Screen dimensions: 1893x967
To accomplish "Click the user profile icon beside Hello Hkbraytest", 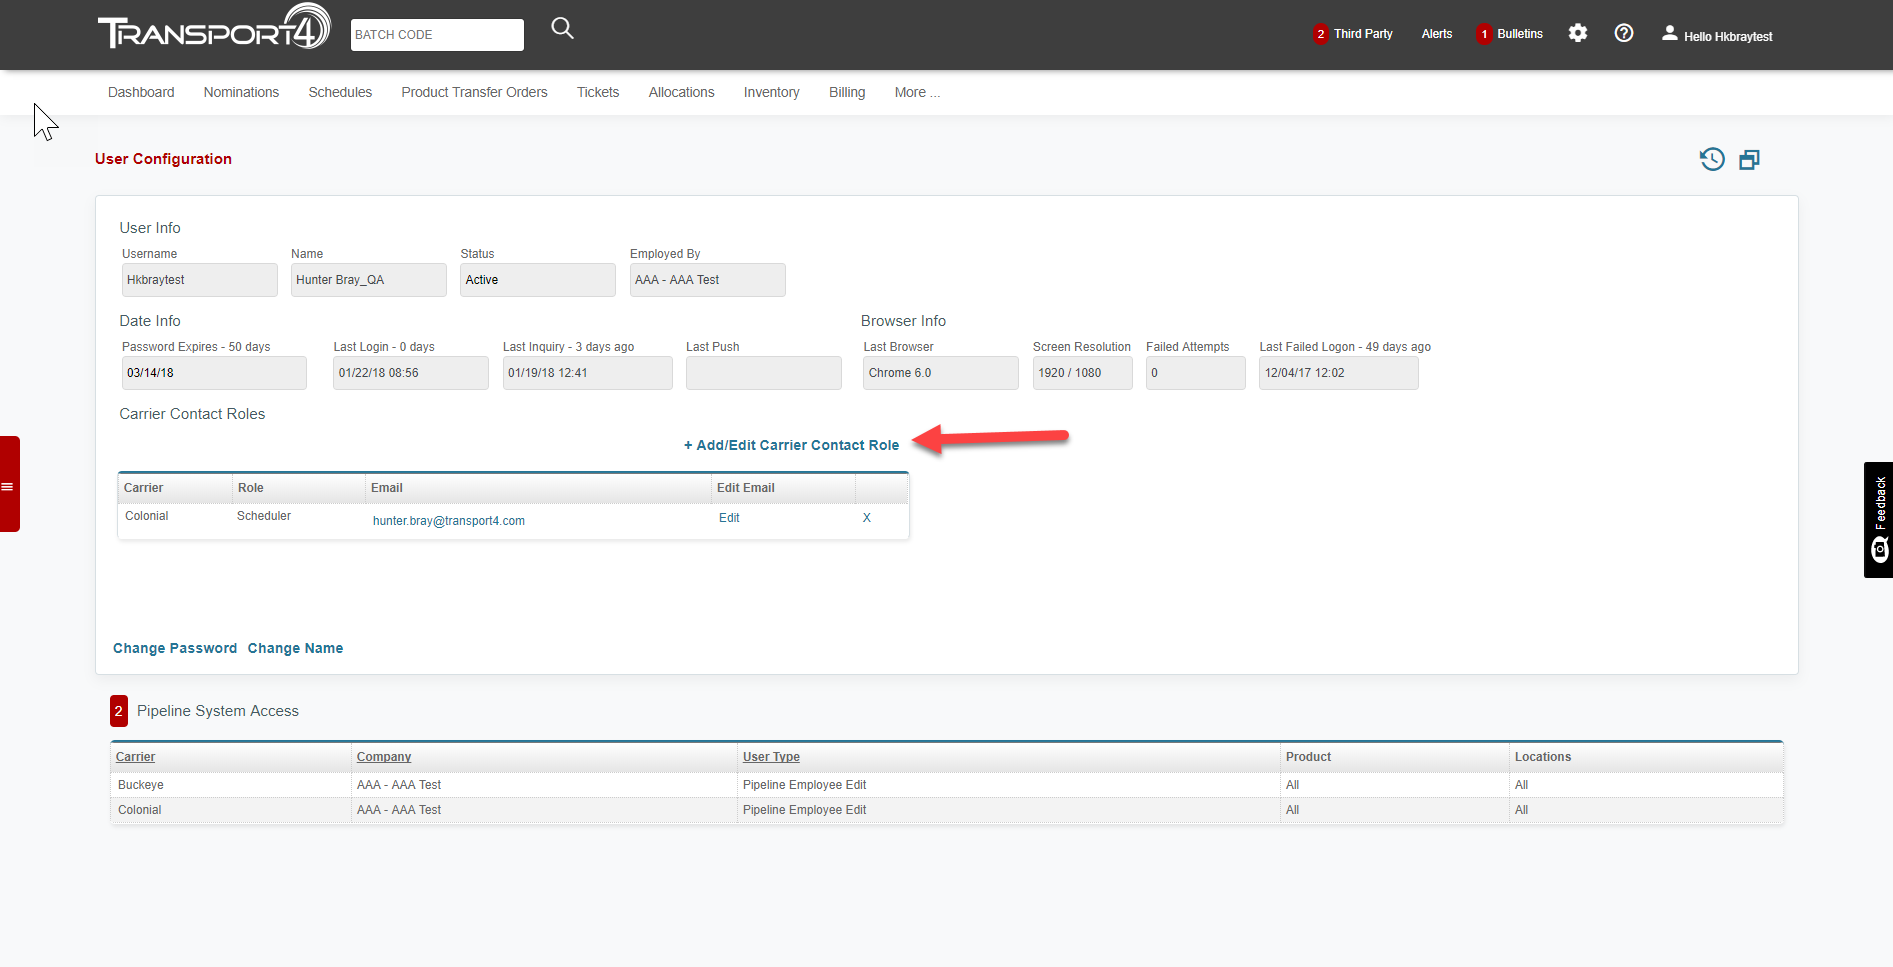I will [1668, 32].
